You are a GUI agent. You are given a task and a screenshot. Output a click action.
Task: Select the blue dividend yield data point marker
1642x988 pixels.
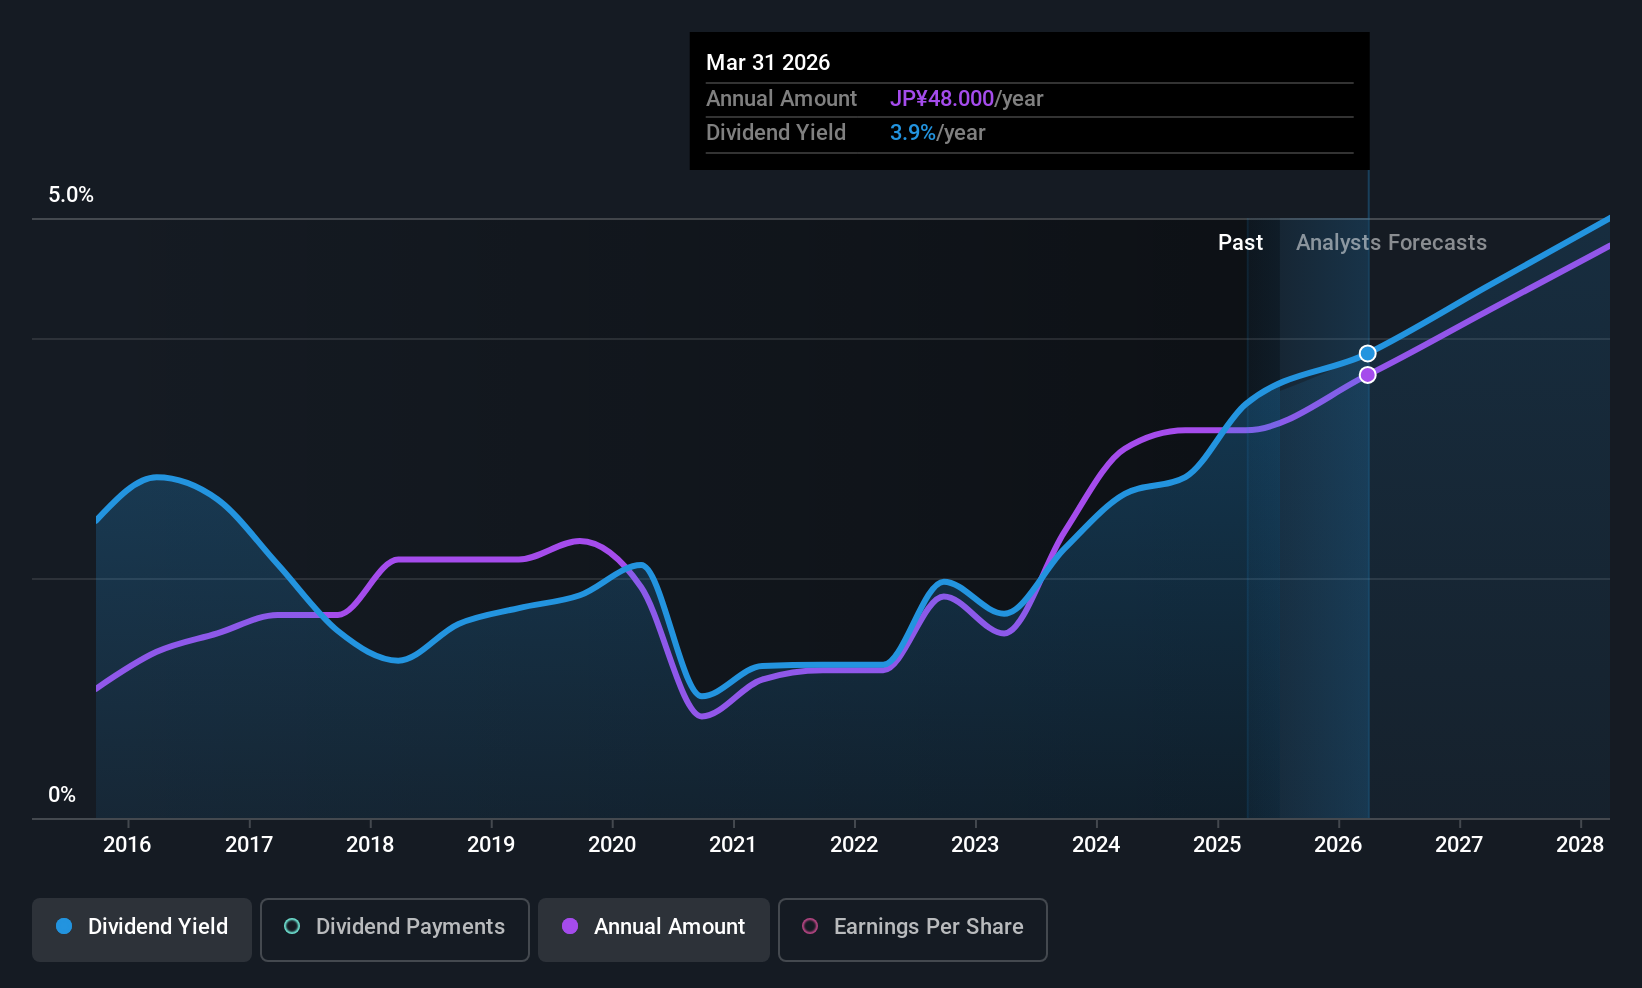click(x=1368, y=353)
